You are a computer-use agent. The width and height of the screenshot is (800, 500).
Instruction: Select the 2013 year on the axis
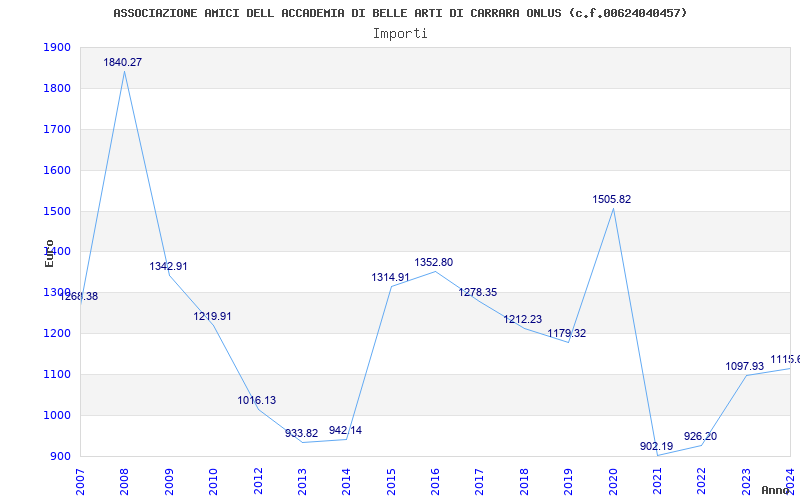pyautogui.click(x=302, y=482)
